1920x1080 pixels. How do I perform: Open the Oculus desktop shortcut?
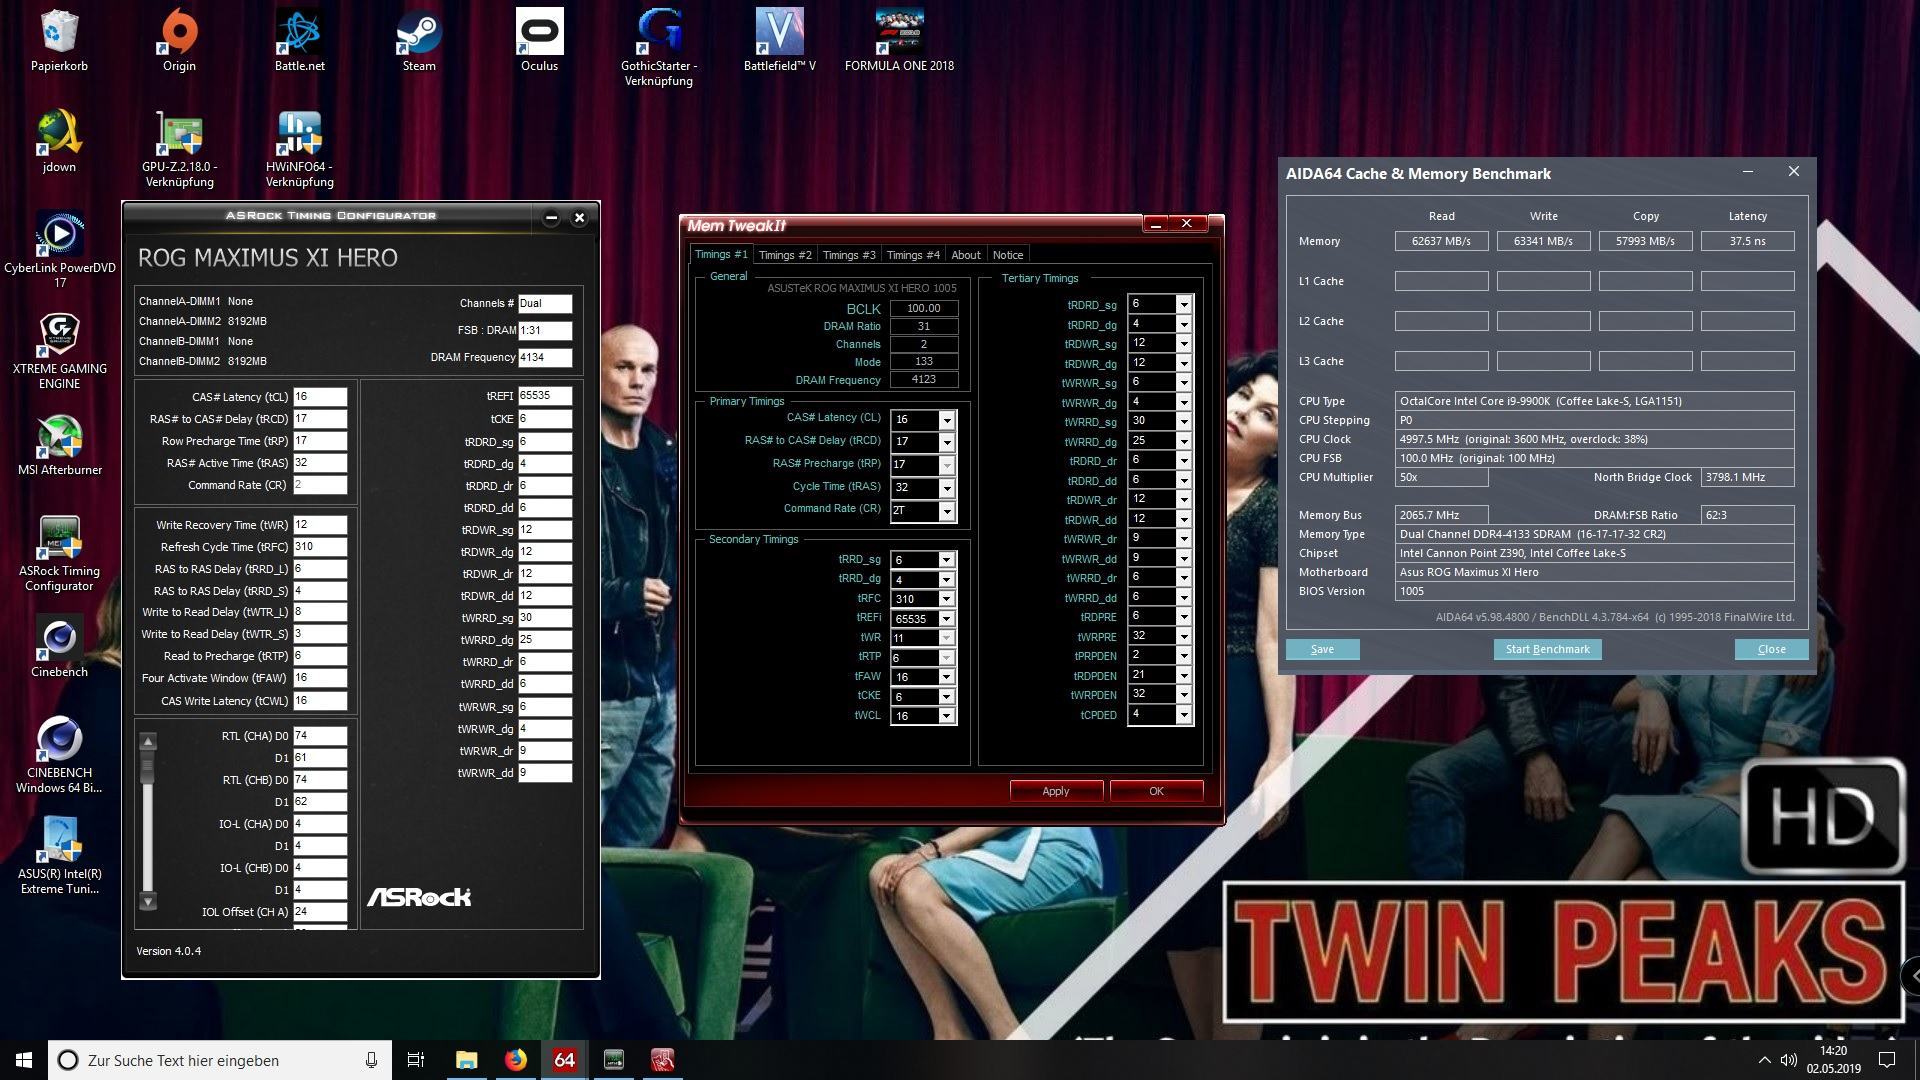539,42
